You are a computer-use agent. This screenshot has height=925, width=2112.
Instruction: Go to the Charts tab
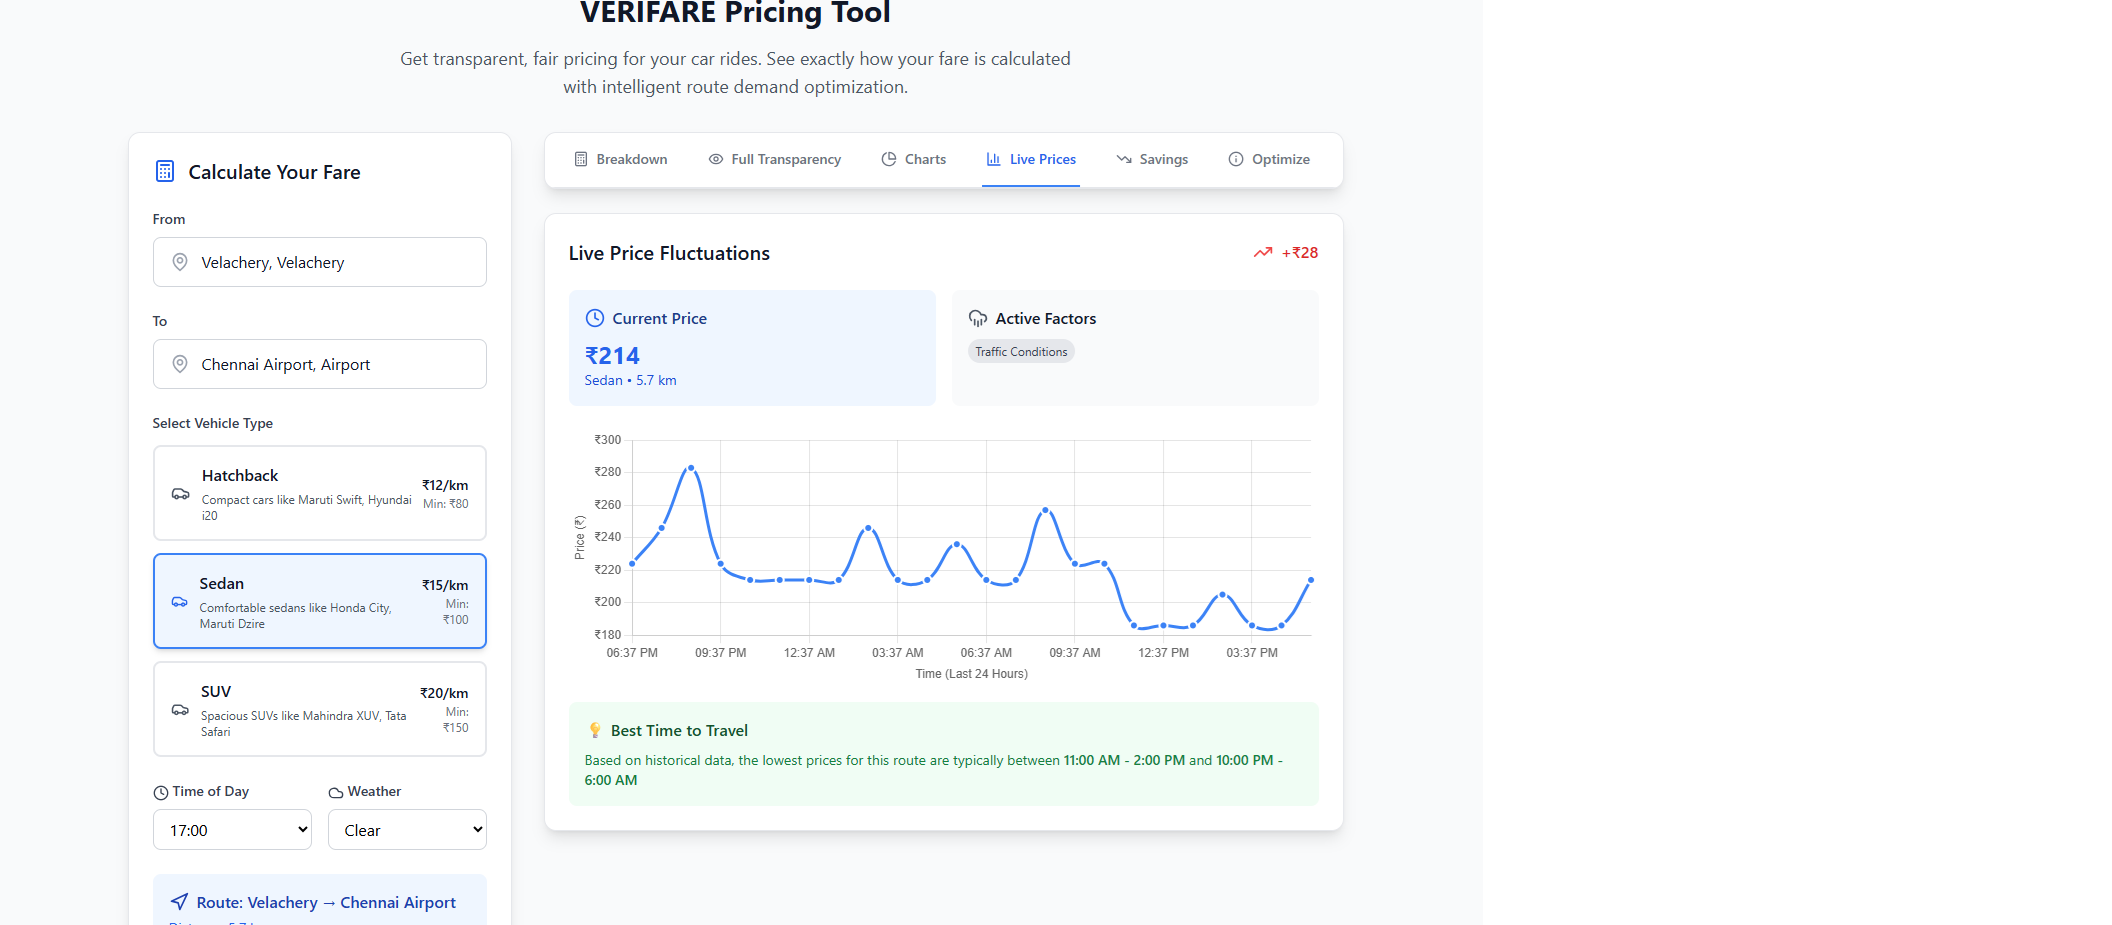coord(914,159)
